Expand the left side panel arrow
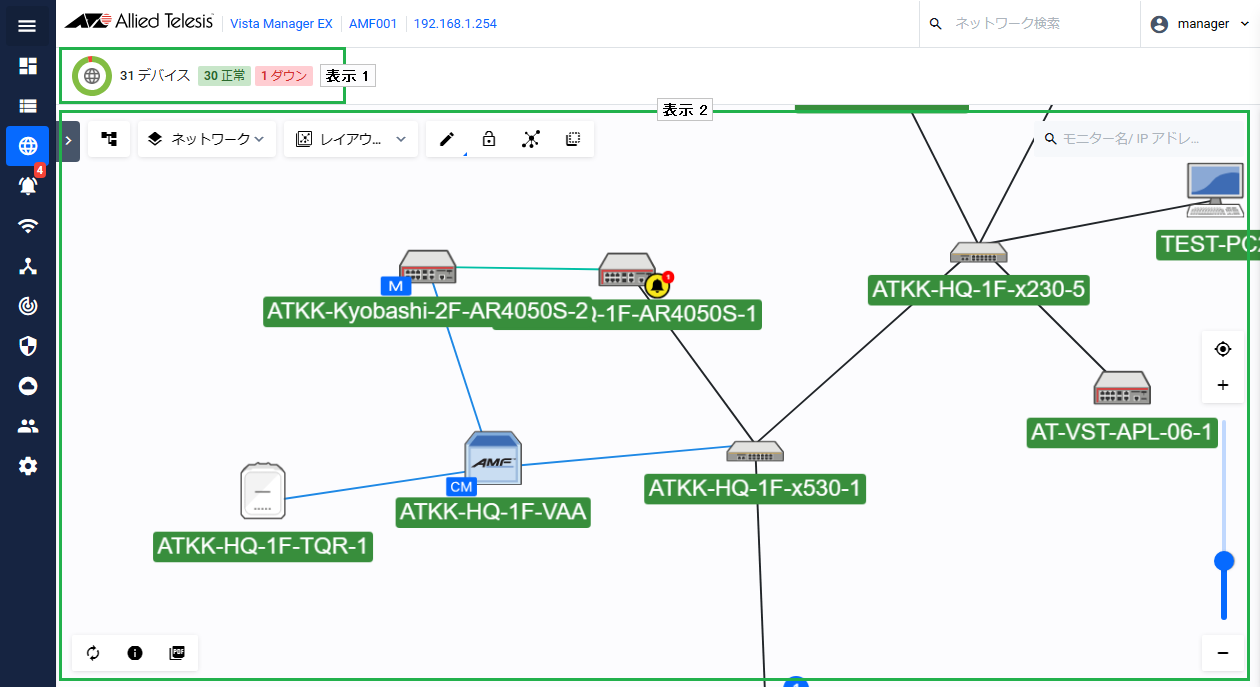 pyautogui.click(x=68, y=141)
